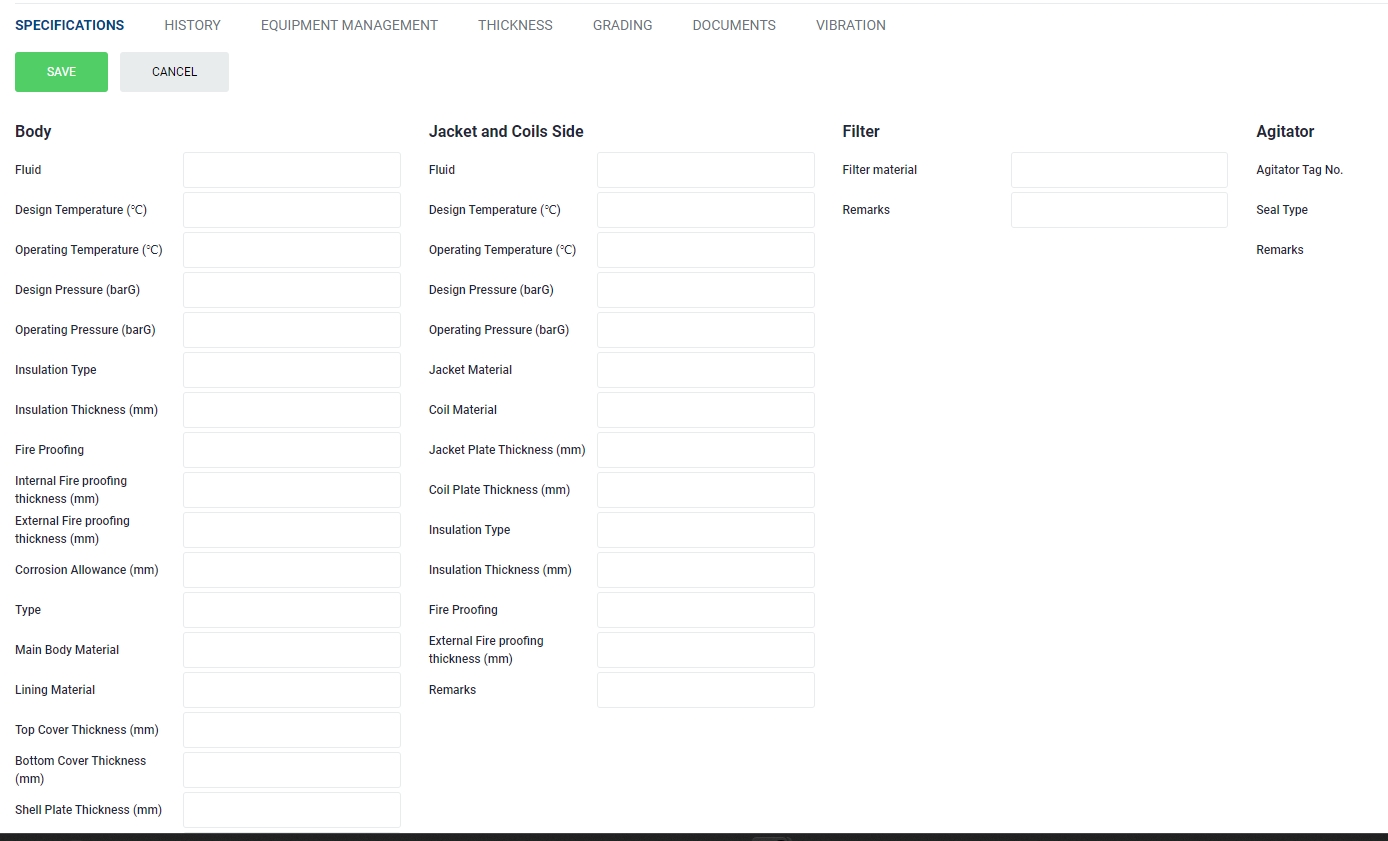
Task: Click the Body Corrosion Allowance field
Action: point(291,570)
